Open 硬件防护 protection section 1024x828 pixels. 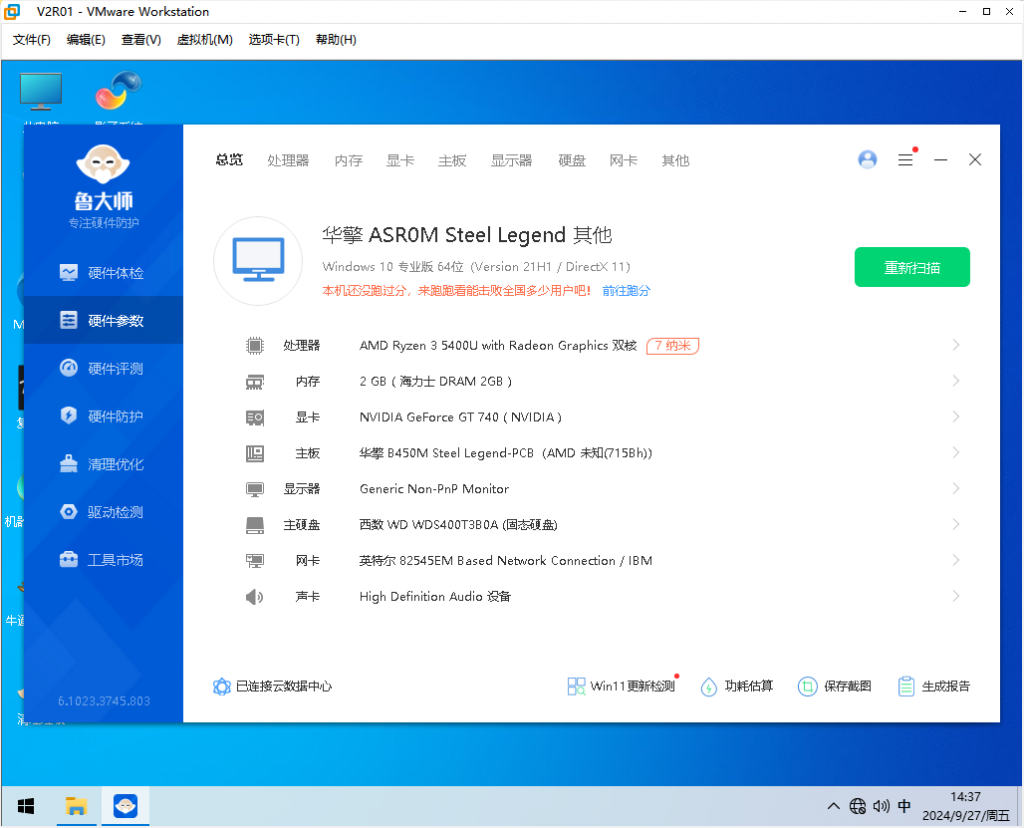click(x=102, y=416)
